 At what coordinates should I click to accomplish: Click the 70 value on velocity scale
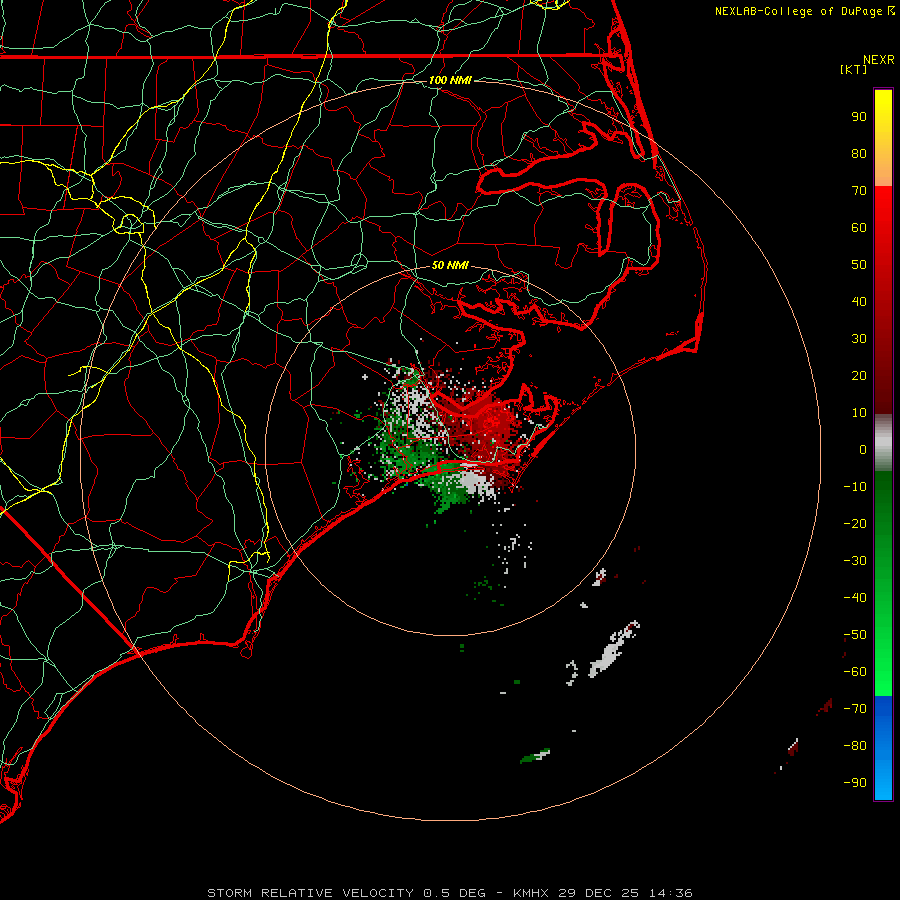click(859, 191)
